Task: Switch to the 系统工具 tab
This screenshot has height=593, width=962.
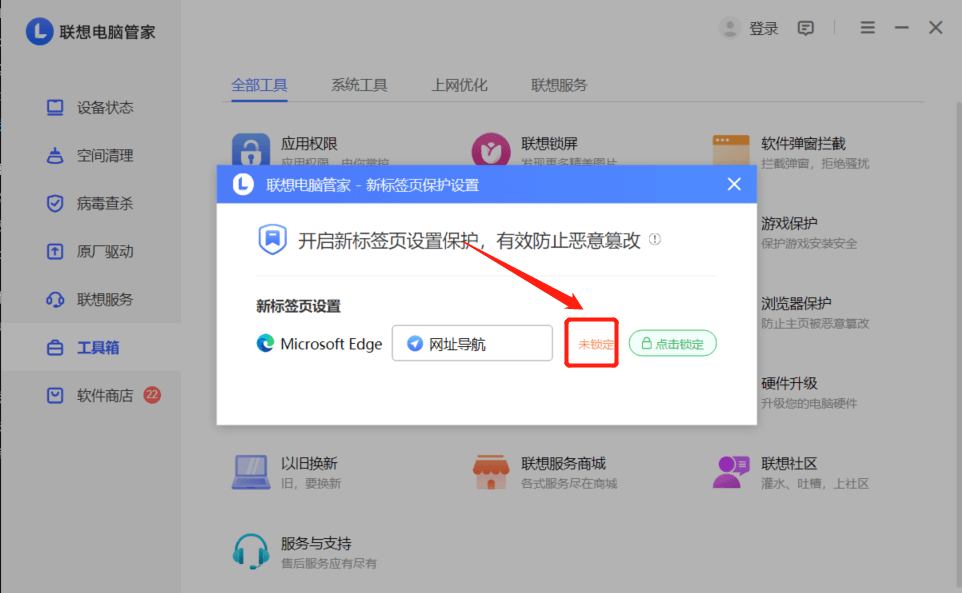Action: [x=359, y=85]
